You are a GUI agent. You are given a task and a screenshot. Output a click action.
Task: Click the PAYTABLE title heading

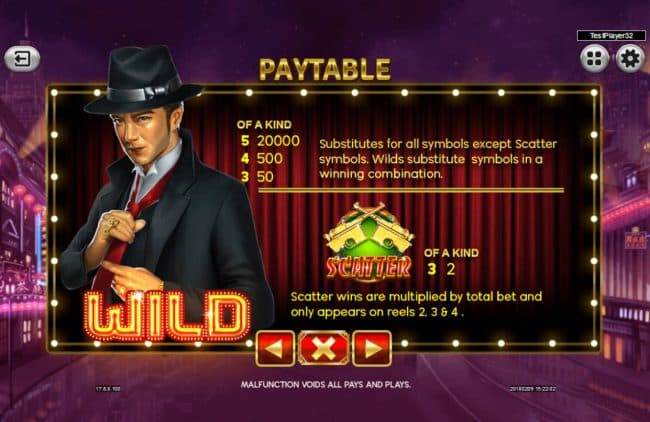pyautogui.click(x=325, y=69)
